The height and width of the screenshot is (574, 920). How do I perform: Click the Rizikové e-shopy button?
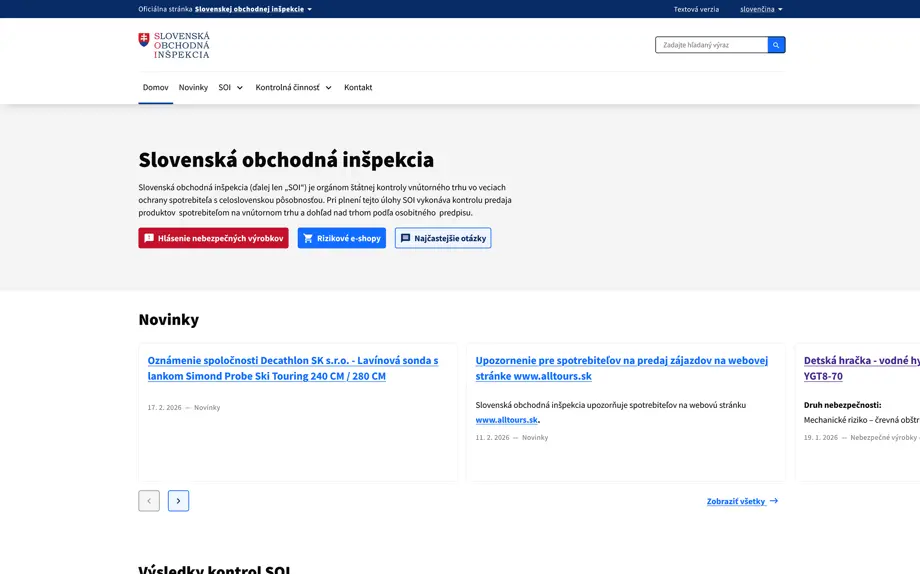pos(341,238)
